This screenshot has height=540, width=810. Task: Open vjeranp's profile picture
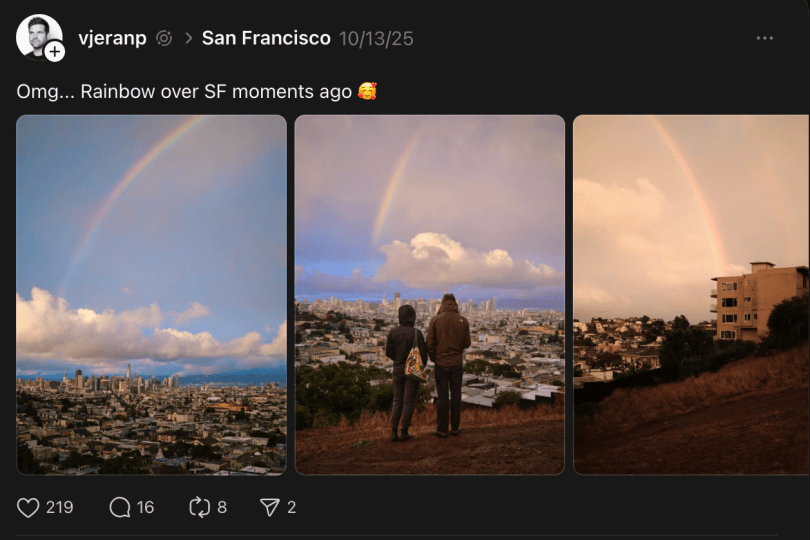36,34
